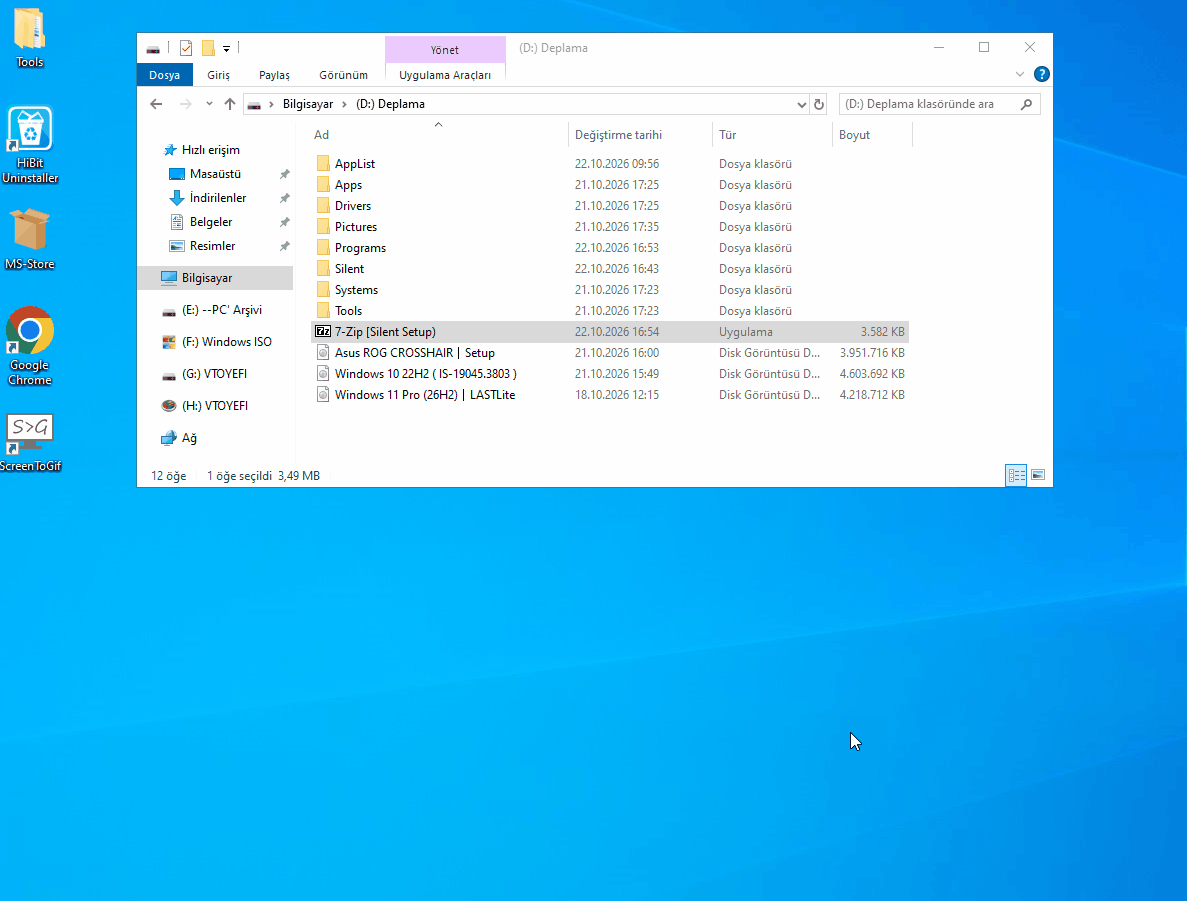Open the Dosya menu tab

tap(164, 75)
